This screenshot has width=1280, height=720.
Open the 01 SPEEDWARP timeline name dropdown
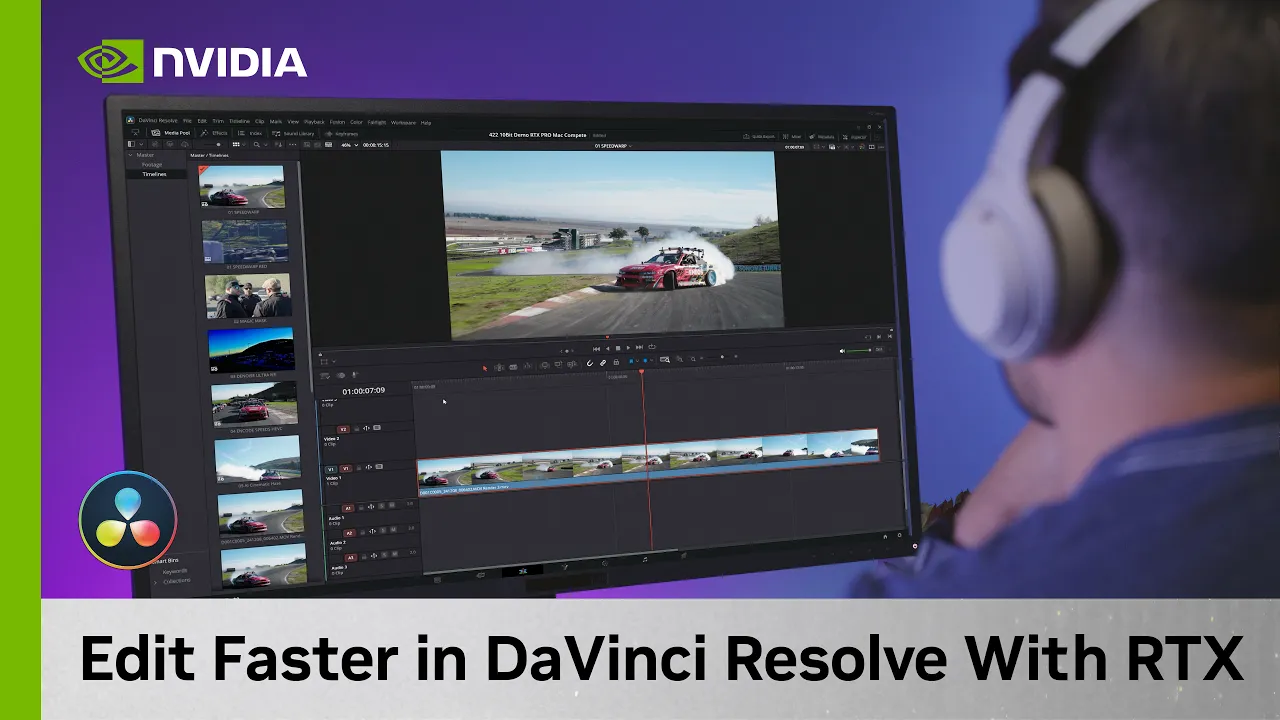(x=613, y=146)
